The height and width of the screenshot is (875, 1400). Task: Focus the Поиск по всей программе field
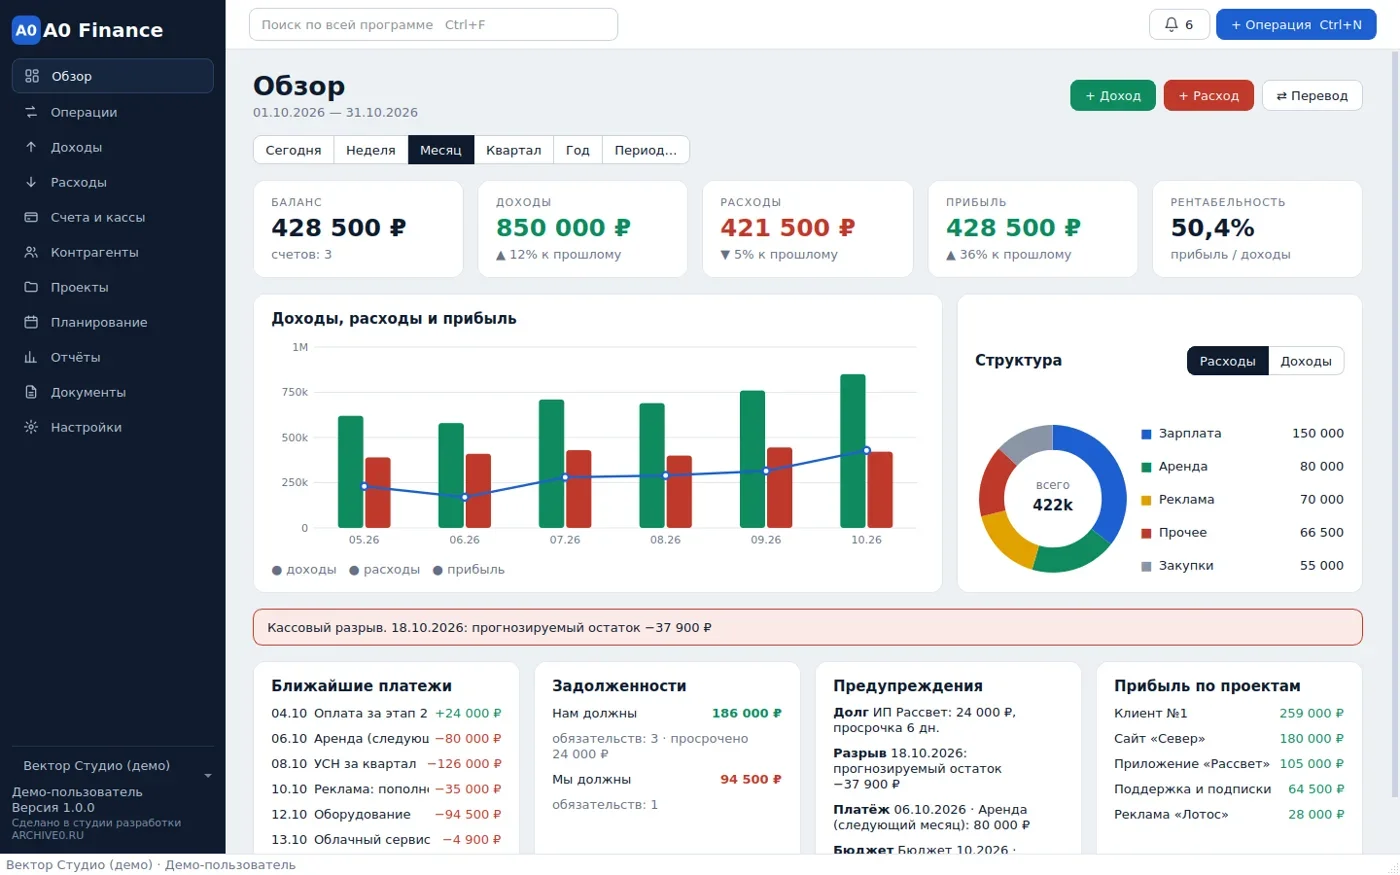pyautogui.click(x=433, y=25)
